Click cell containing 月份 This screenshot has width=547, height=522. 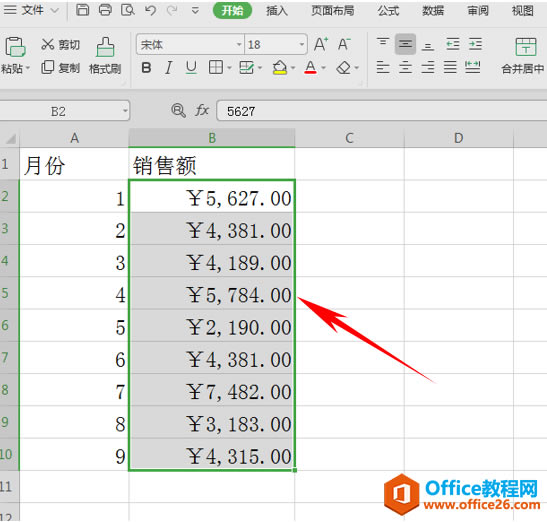74,164
